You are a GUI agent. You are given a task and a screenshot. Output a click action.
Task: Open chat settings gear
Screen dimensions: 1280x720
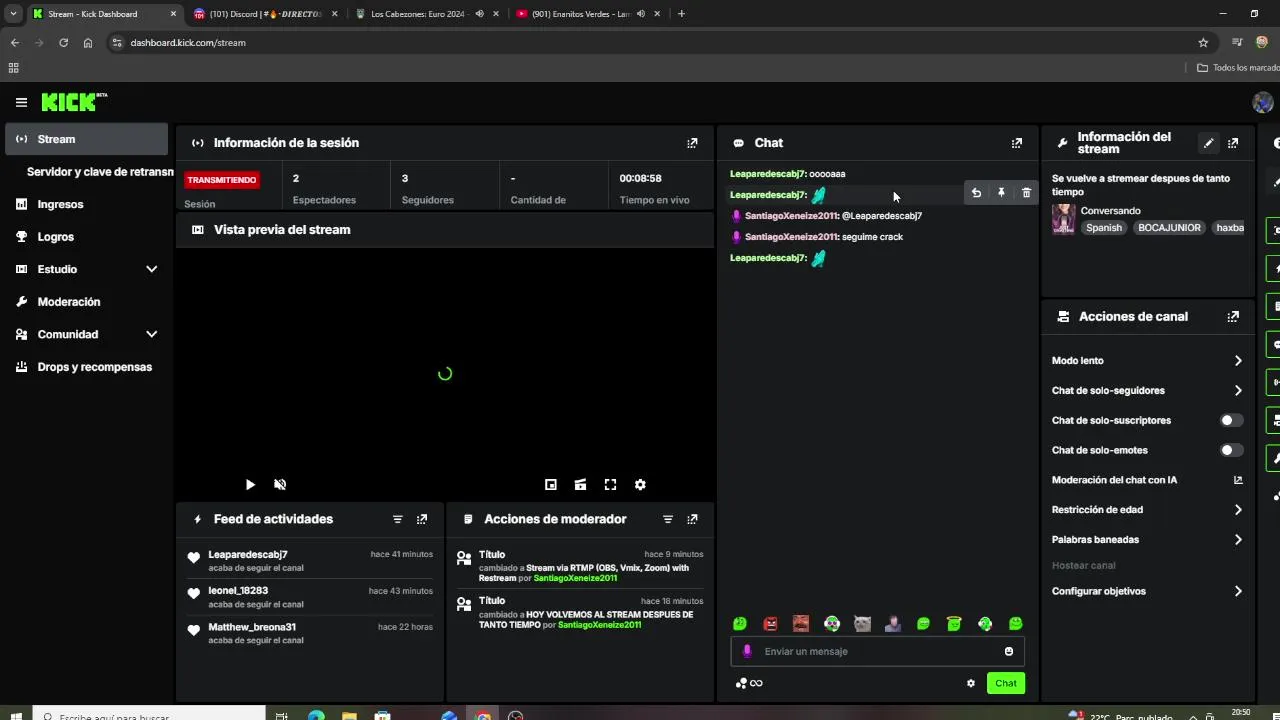pyautogui.click(x=970, y=683)
